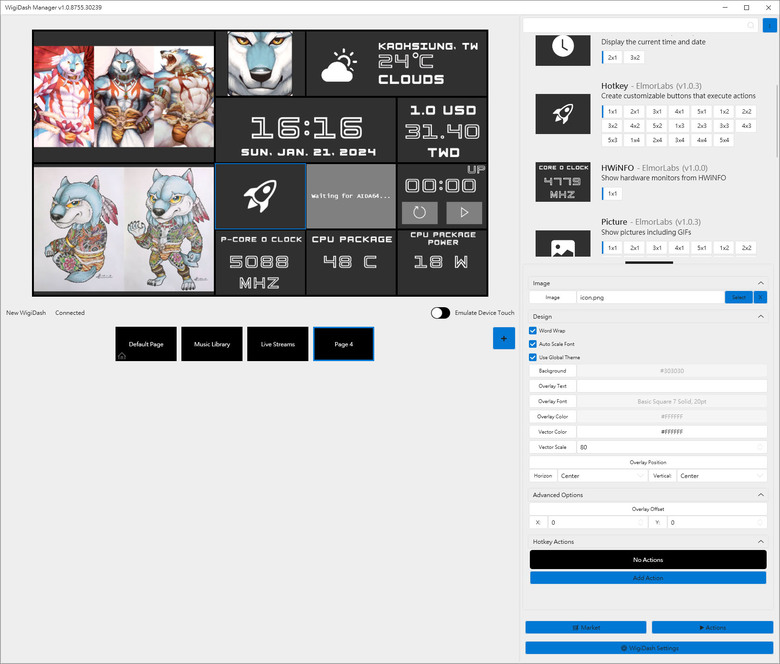Clear the image with the X button
The width and height of the screenshot is (780, 664).
(760, 297)
